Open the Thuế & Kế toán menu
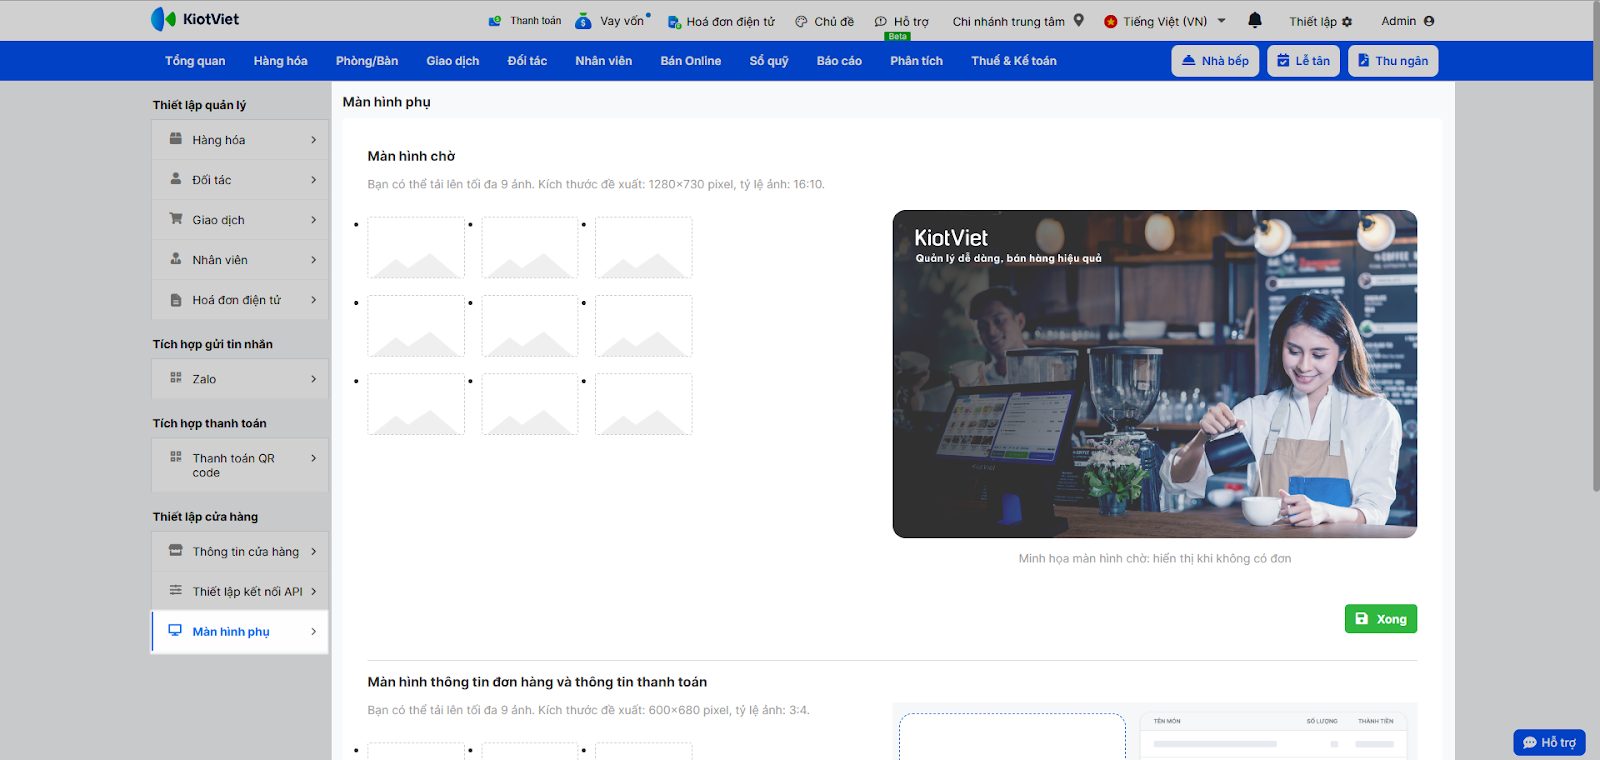Viewport: 1600px width, 760px height. [x=1014, y=61]
